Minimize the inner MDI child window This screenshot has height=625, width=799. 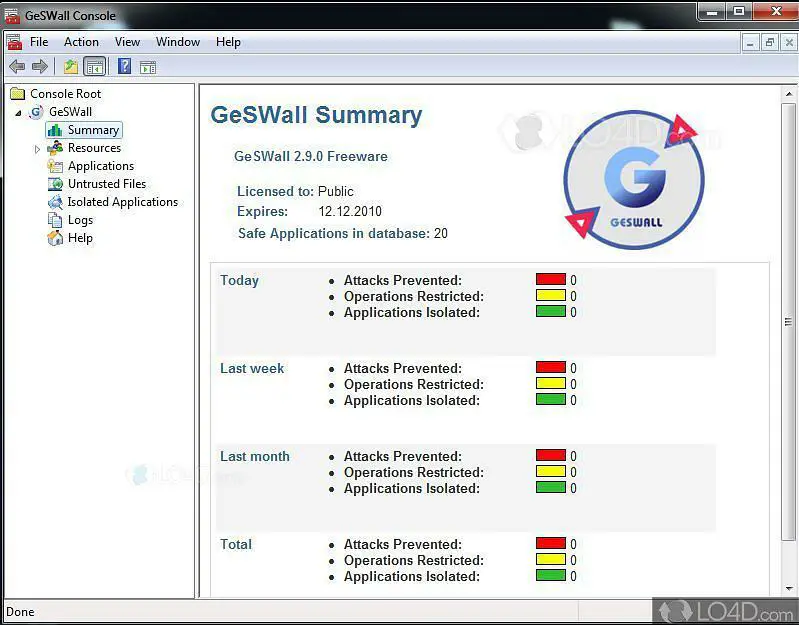(x=750, y=43)
